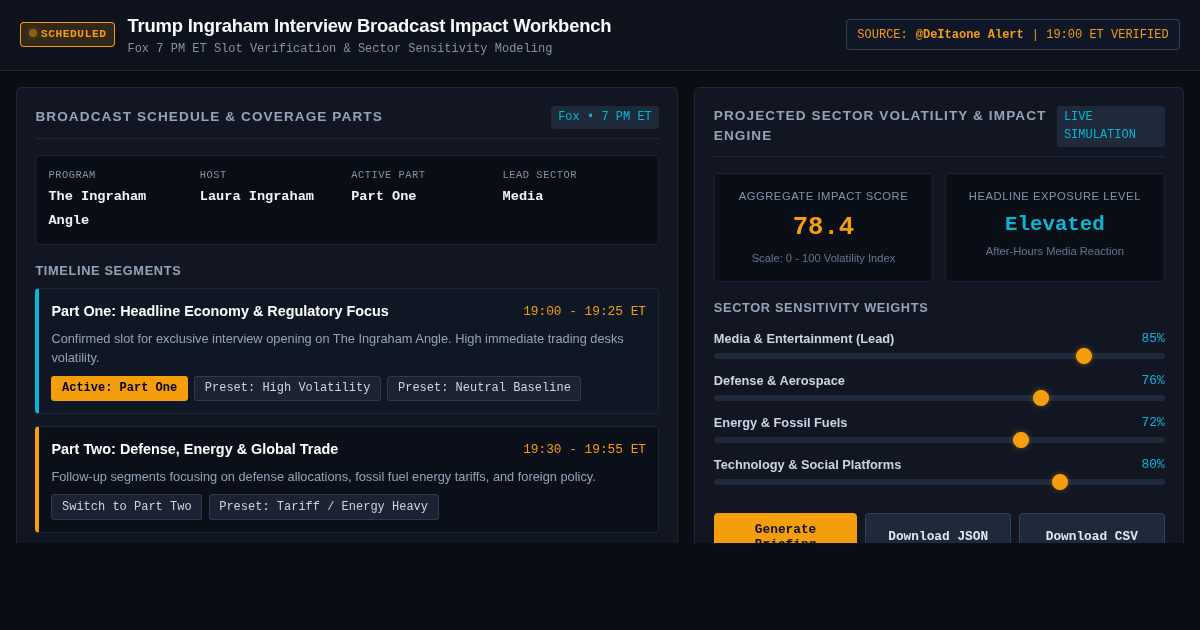Image resolution: width=1200 pixels, height=630 pixels.
Task: Adjust Technology & Social Platforms slider
Action: tap(939, 482)
